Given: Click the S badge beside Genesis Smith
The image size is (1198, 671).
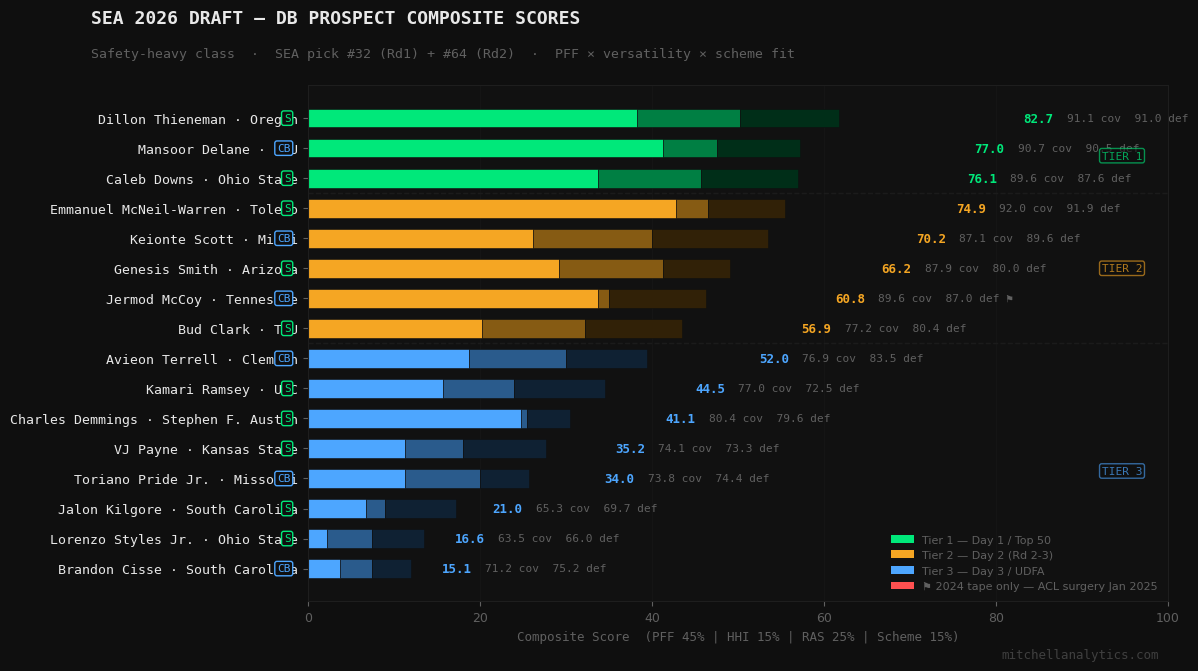Looking at the screenshot, I should click(287, 268).
